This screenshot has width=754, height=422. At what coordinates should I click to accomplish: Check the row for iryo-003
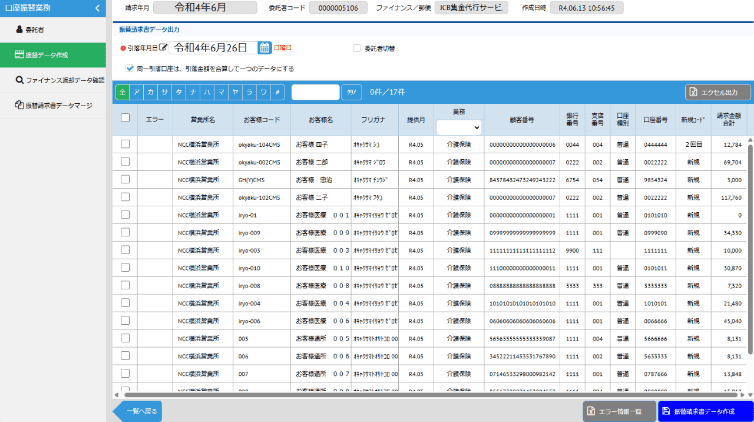pos(126,249)
